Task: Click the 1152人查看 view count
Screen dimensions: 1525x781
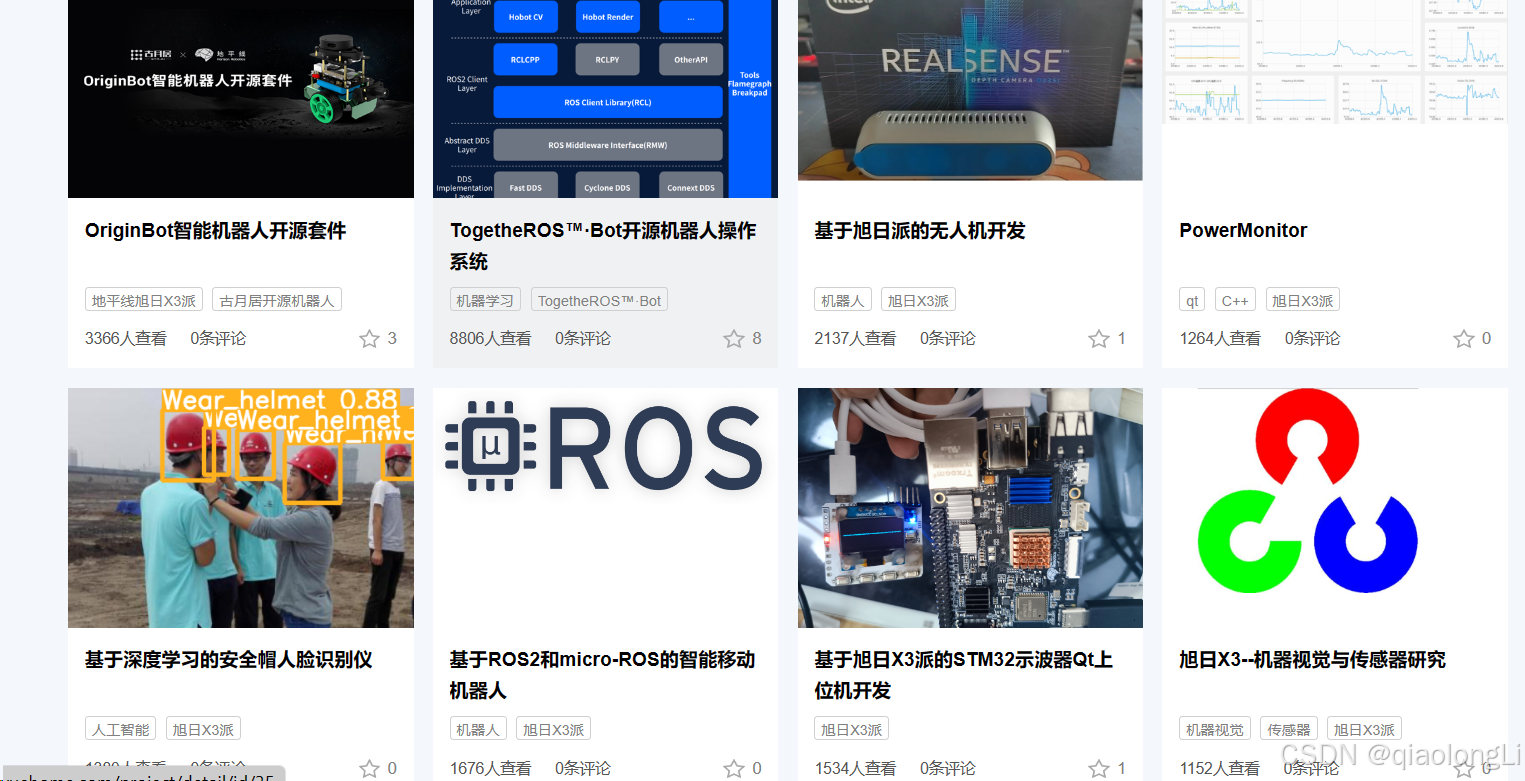Action: tap(1220, 769)
